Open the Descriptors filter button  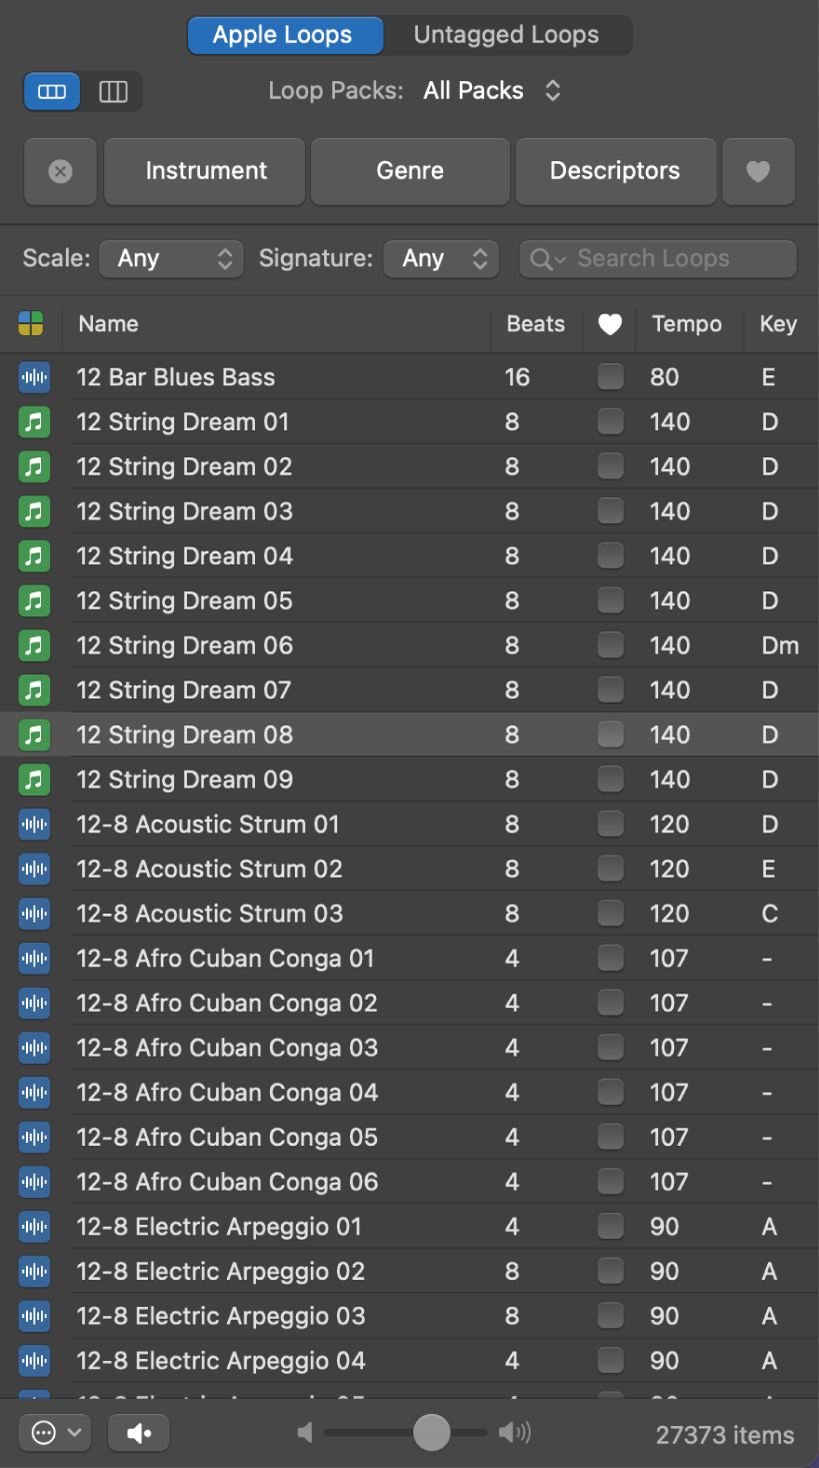tap(615, 171)
